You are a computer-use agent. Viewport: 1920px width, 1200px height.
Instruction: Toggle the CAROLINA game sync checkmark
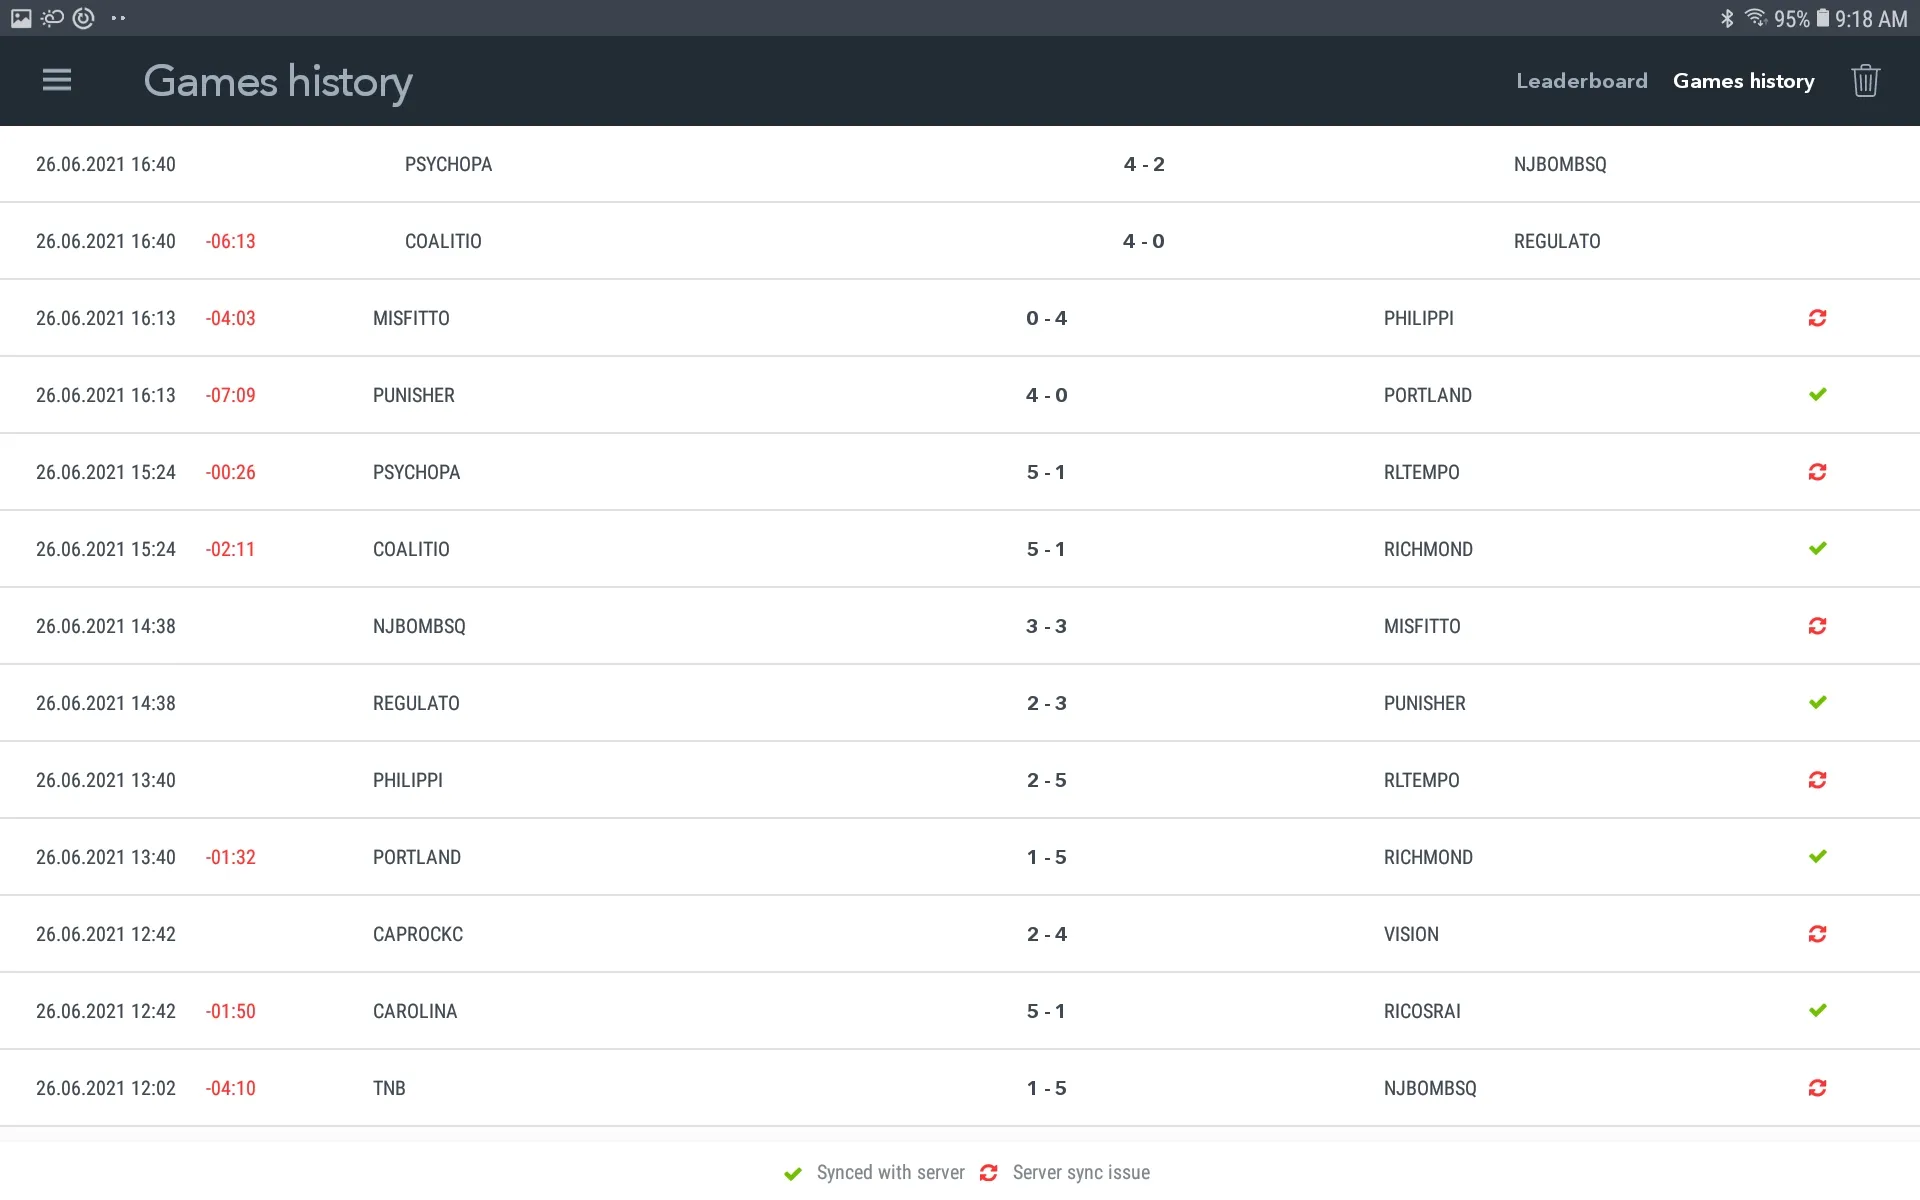[1818, 1011]
